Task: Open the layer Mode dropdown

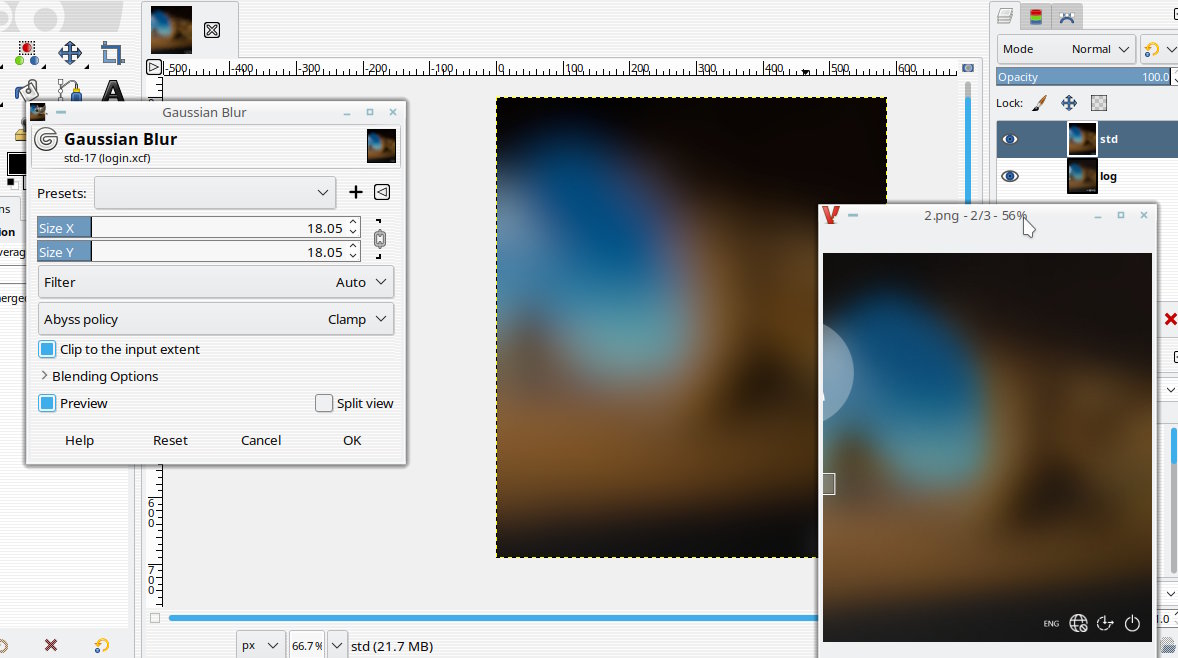Action: pos(1066,49)
